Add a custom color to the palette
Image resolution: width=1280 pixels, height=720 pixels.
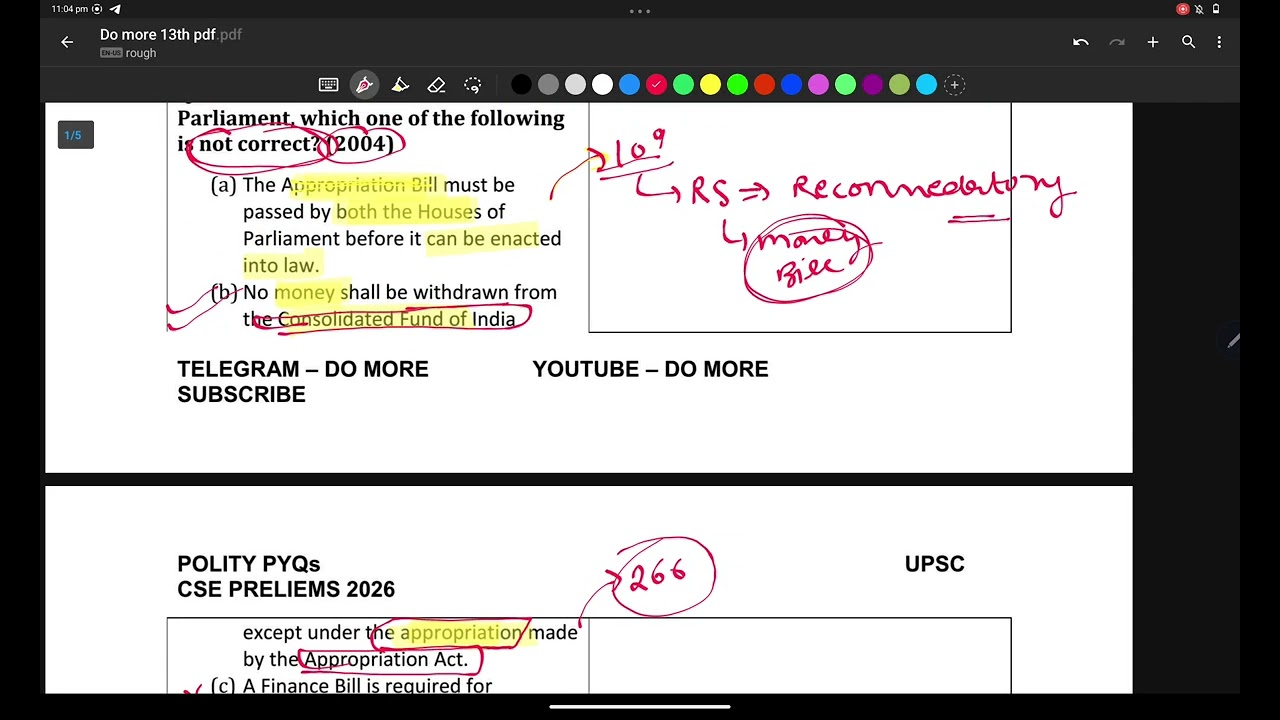(954, 85)
